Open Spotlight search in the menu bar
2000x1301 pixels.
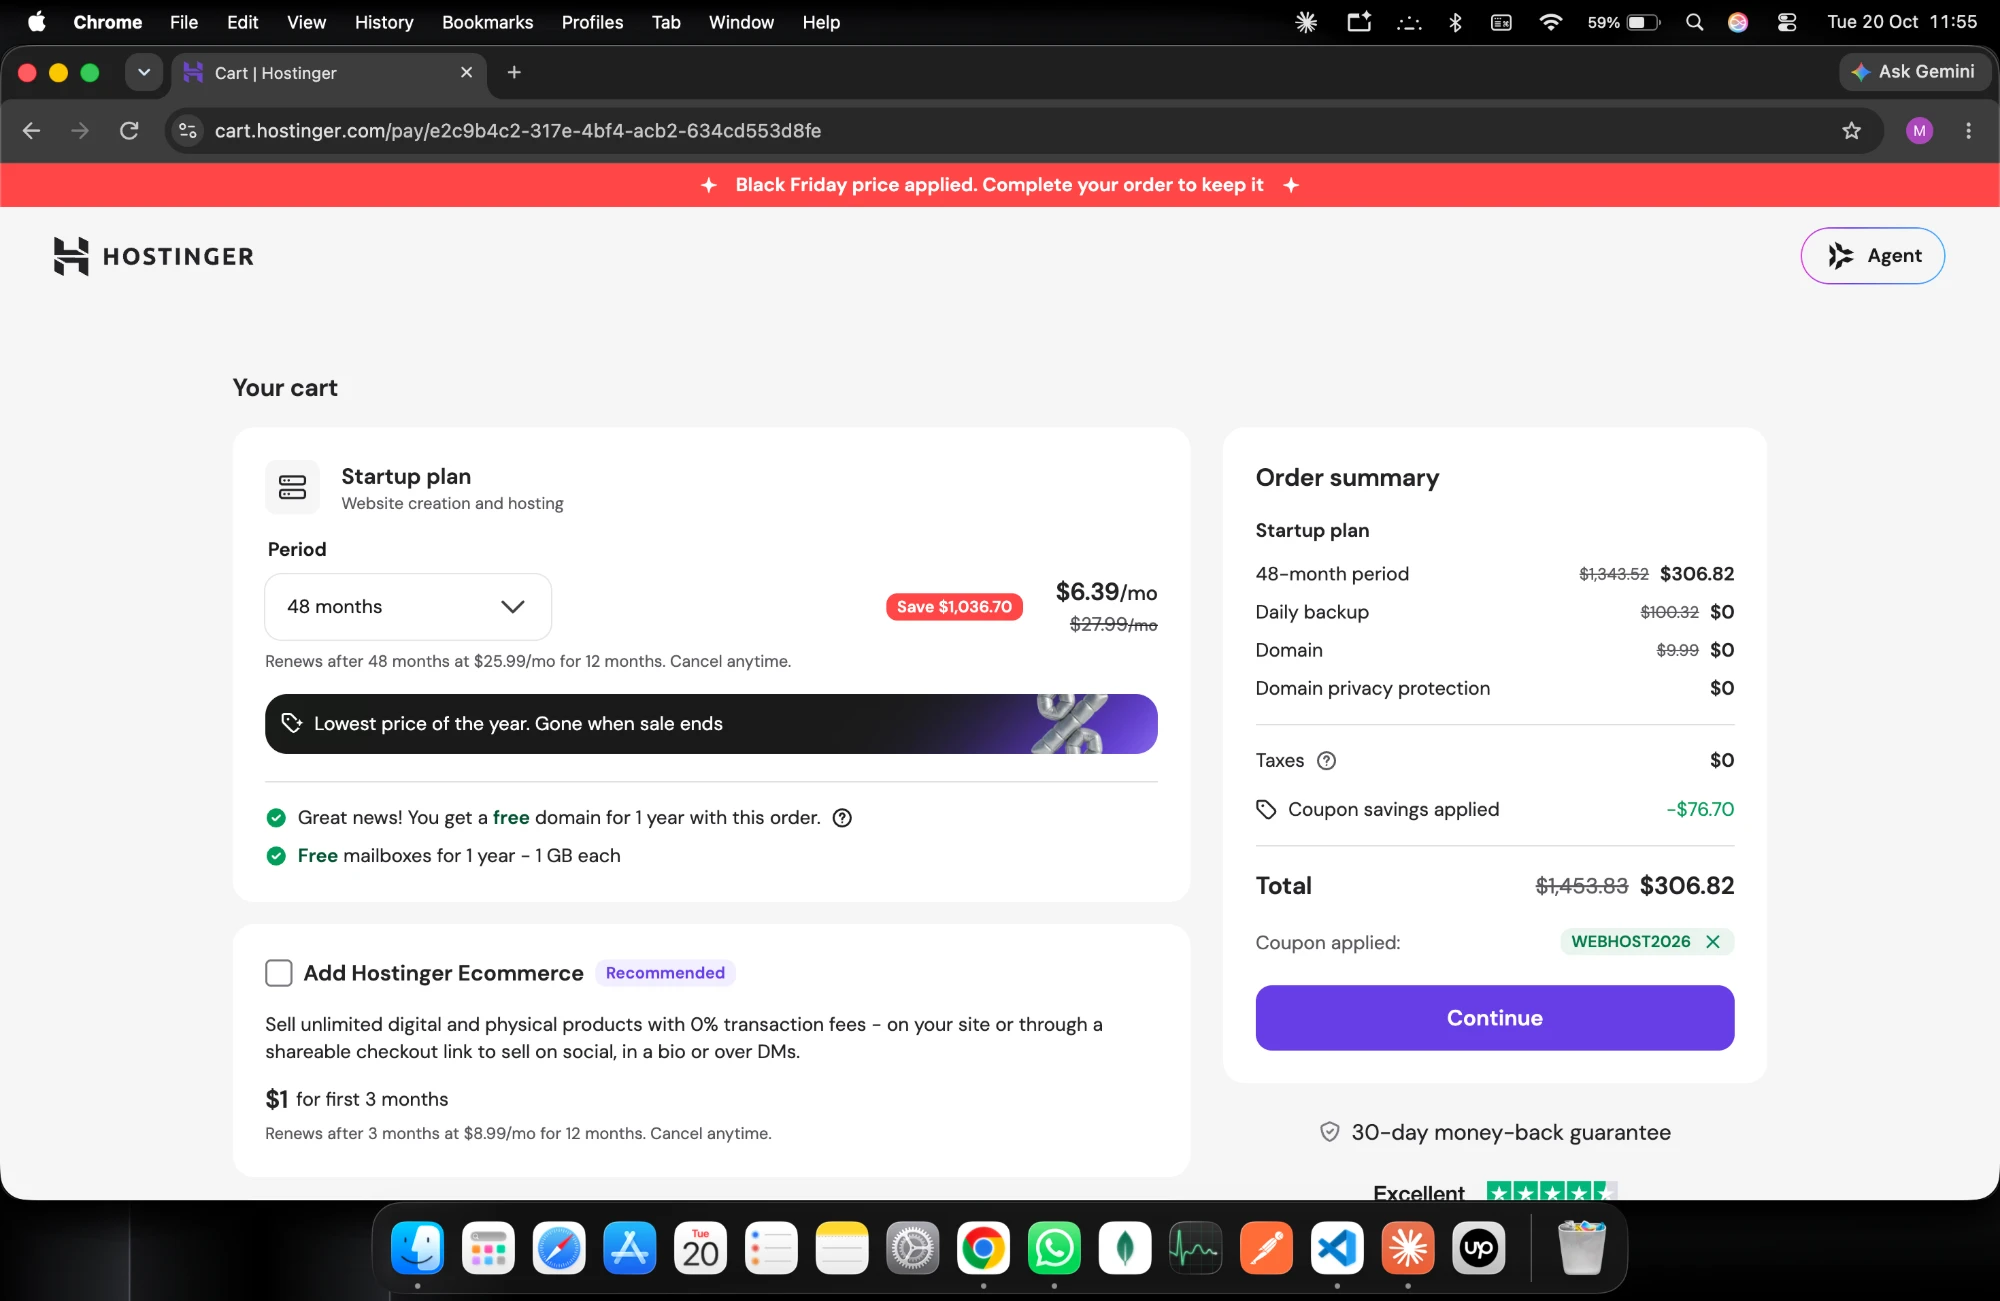pos(1694,22)
